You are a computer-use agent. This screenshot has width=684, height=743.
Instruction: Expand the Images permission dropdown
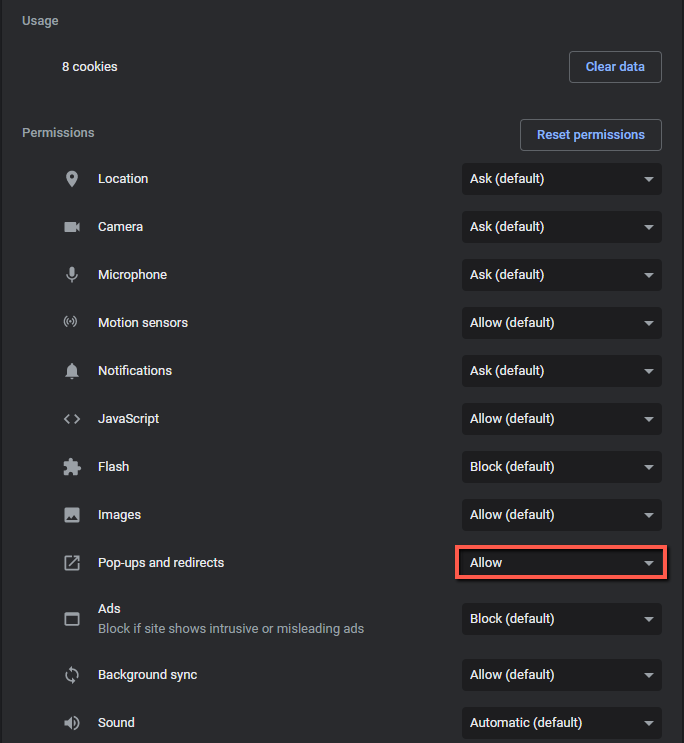(562, 515)
